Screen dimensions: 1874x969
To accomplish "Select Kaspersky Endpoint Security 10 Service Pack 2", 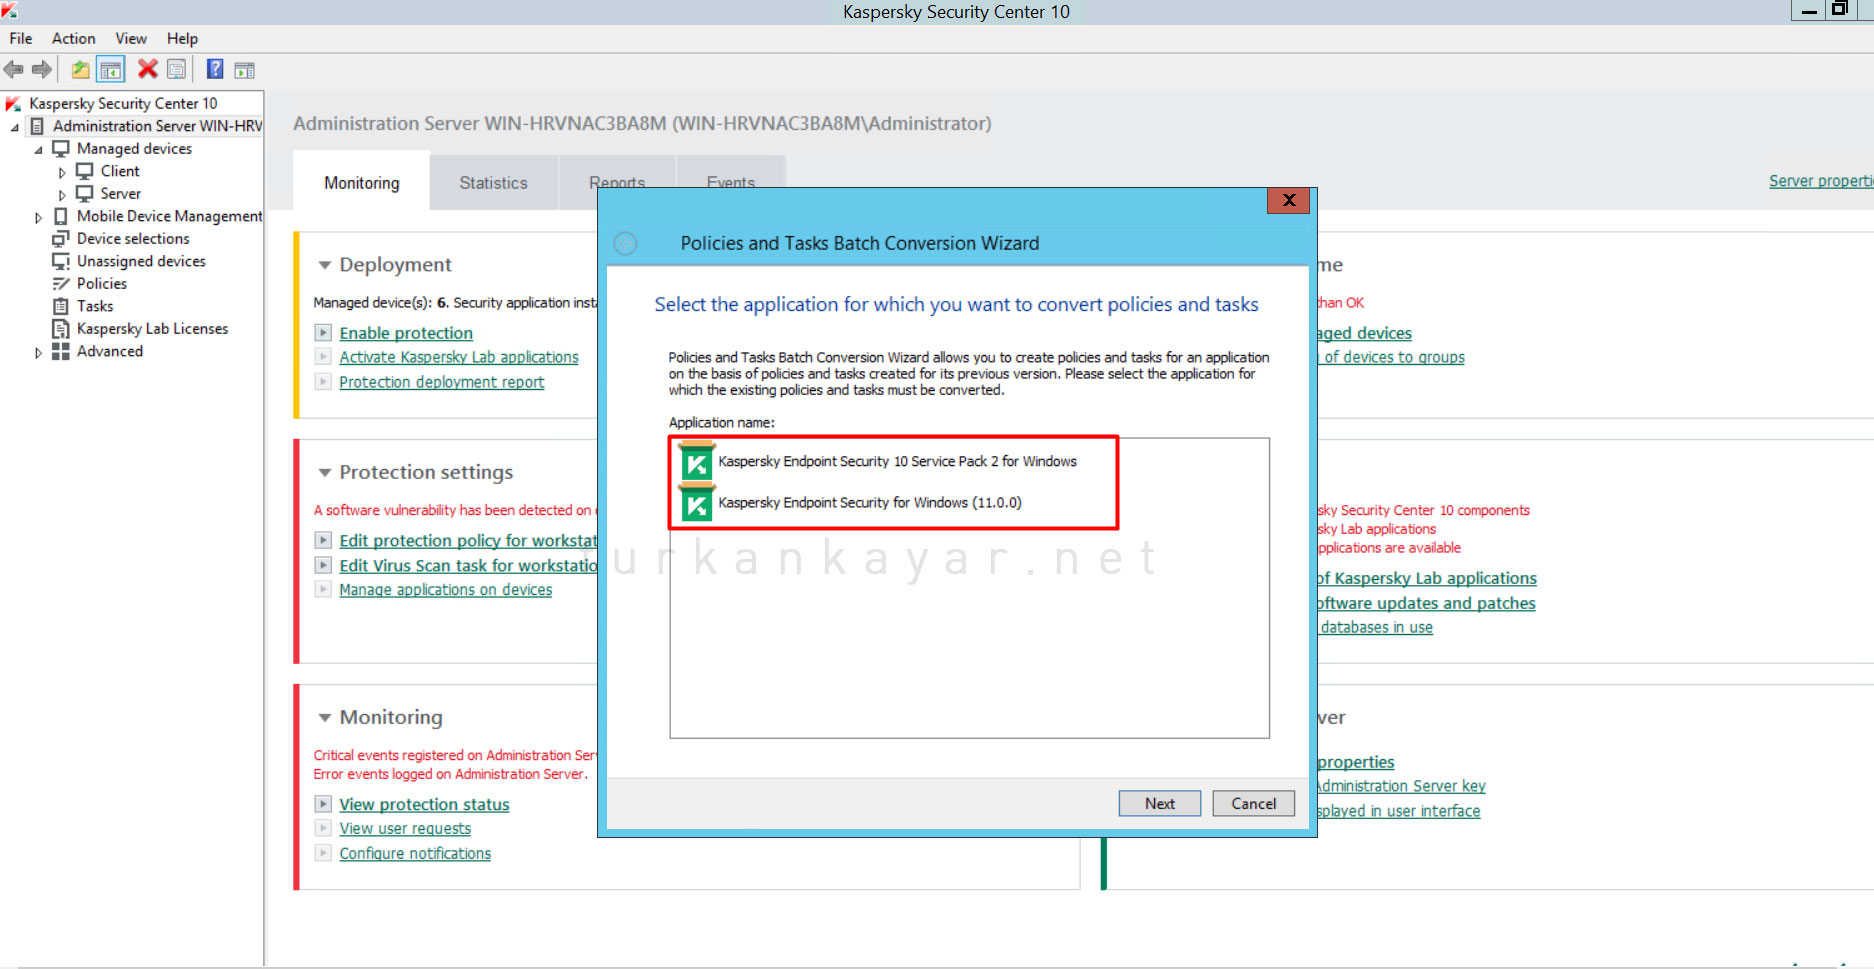I will 896,461.
